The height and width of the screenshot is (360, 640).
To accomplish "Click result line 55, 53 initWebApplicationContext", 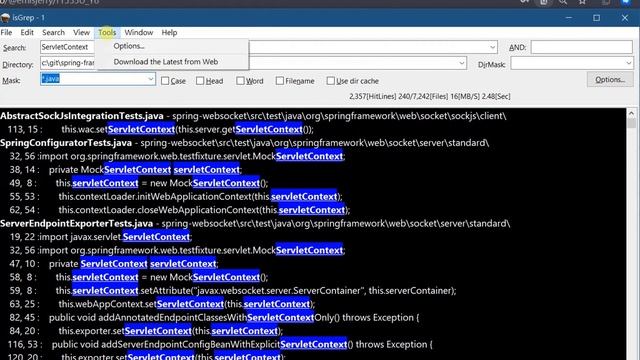I will (x=176, y=197).
